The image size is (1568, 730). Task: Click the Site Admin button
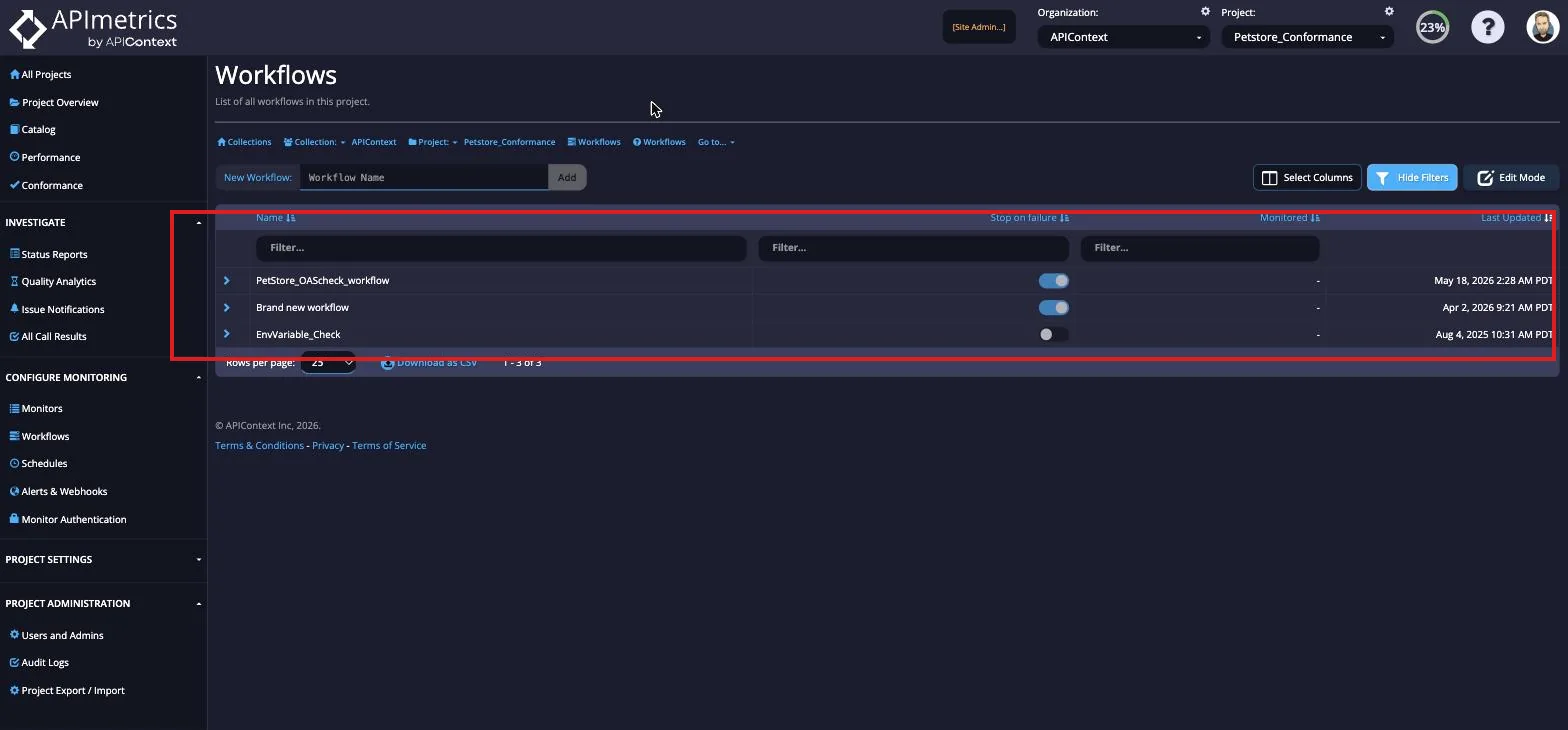(979, 27)
